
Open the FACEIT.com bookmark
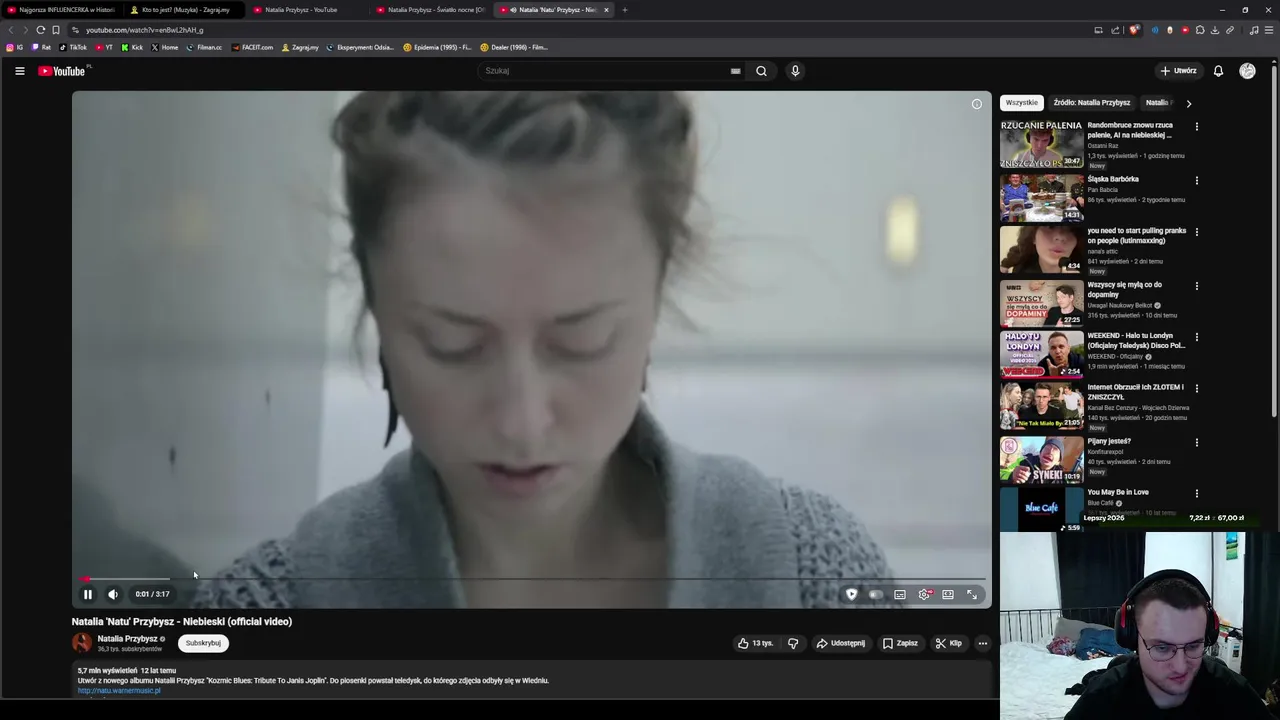(x=252, y=47)
